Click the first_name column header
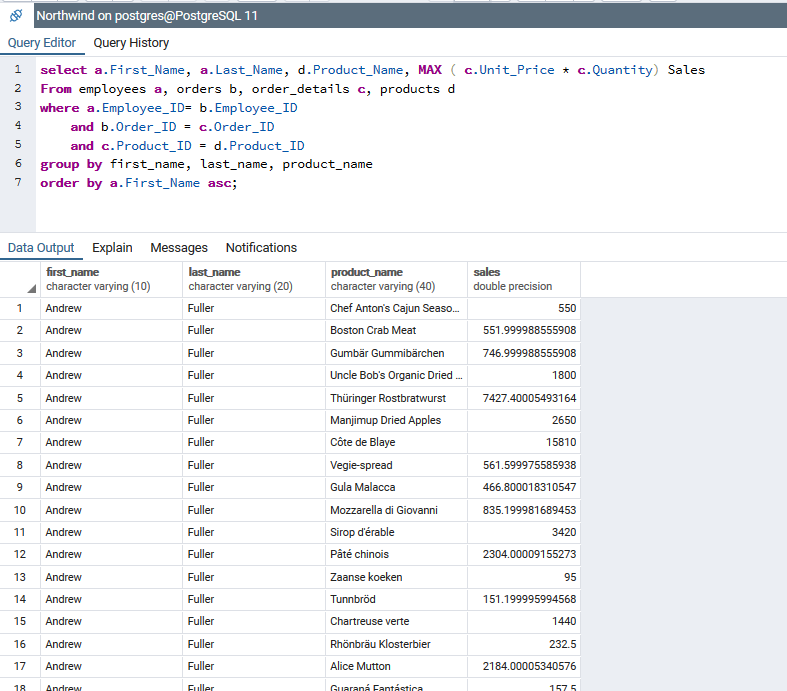The image size is (787, 691). tap(111, 279)
